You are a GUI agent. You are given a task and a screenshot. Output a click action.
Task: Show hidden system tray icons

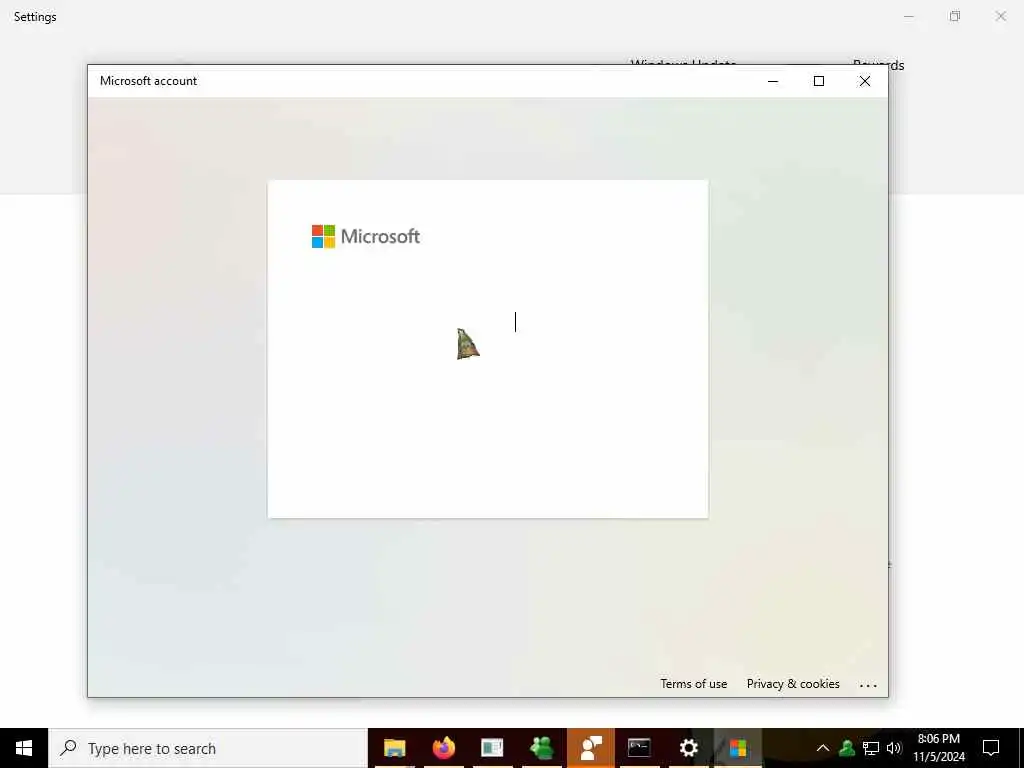(x=823, y=748)
